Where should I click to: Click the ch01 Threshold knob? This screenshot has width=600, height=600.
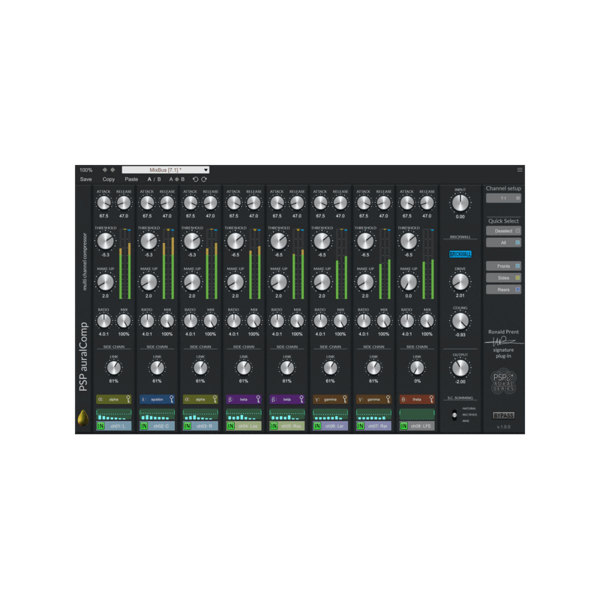[106, 241]
